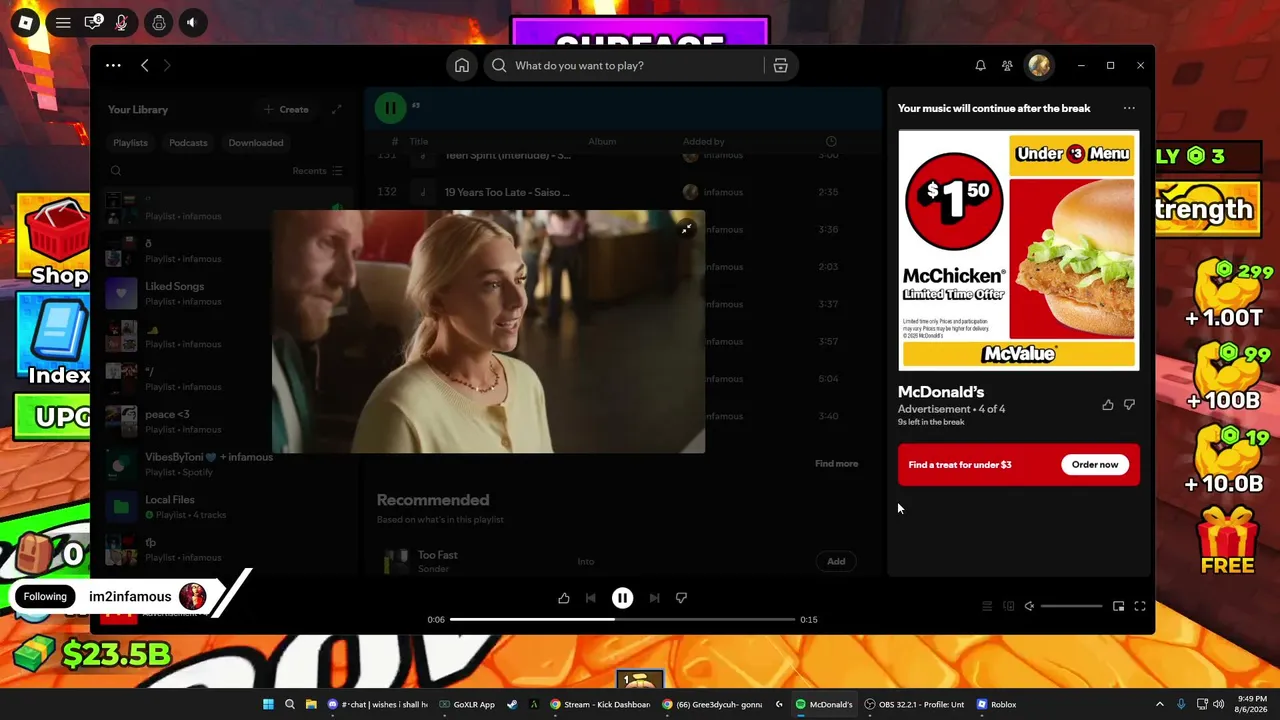Expand Your Library panel

coord(337,109)
